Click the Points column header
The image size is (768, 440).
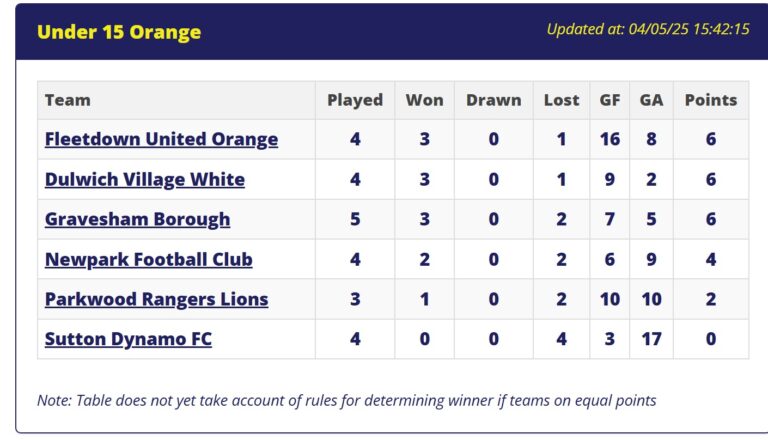coord(711,100)
